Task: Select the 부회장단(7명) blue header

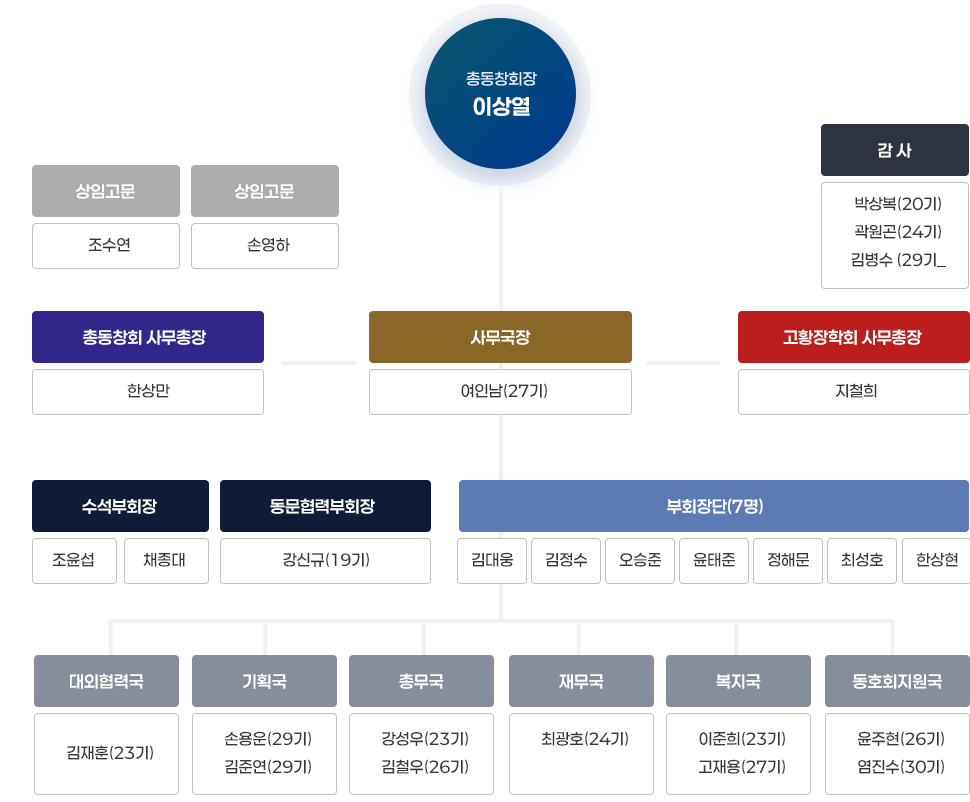Action: [x=714, y=506]
